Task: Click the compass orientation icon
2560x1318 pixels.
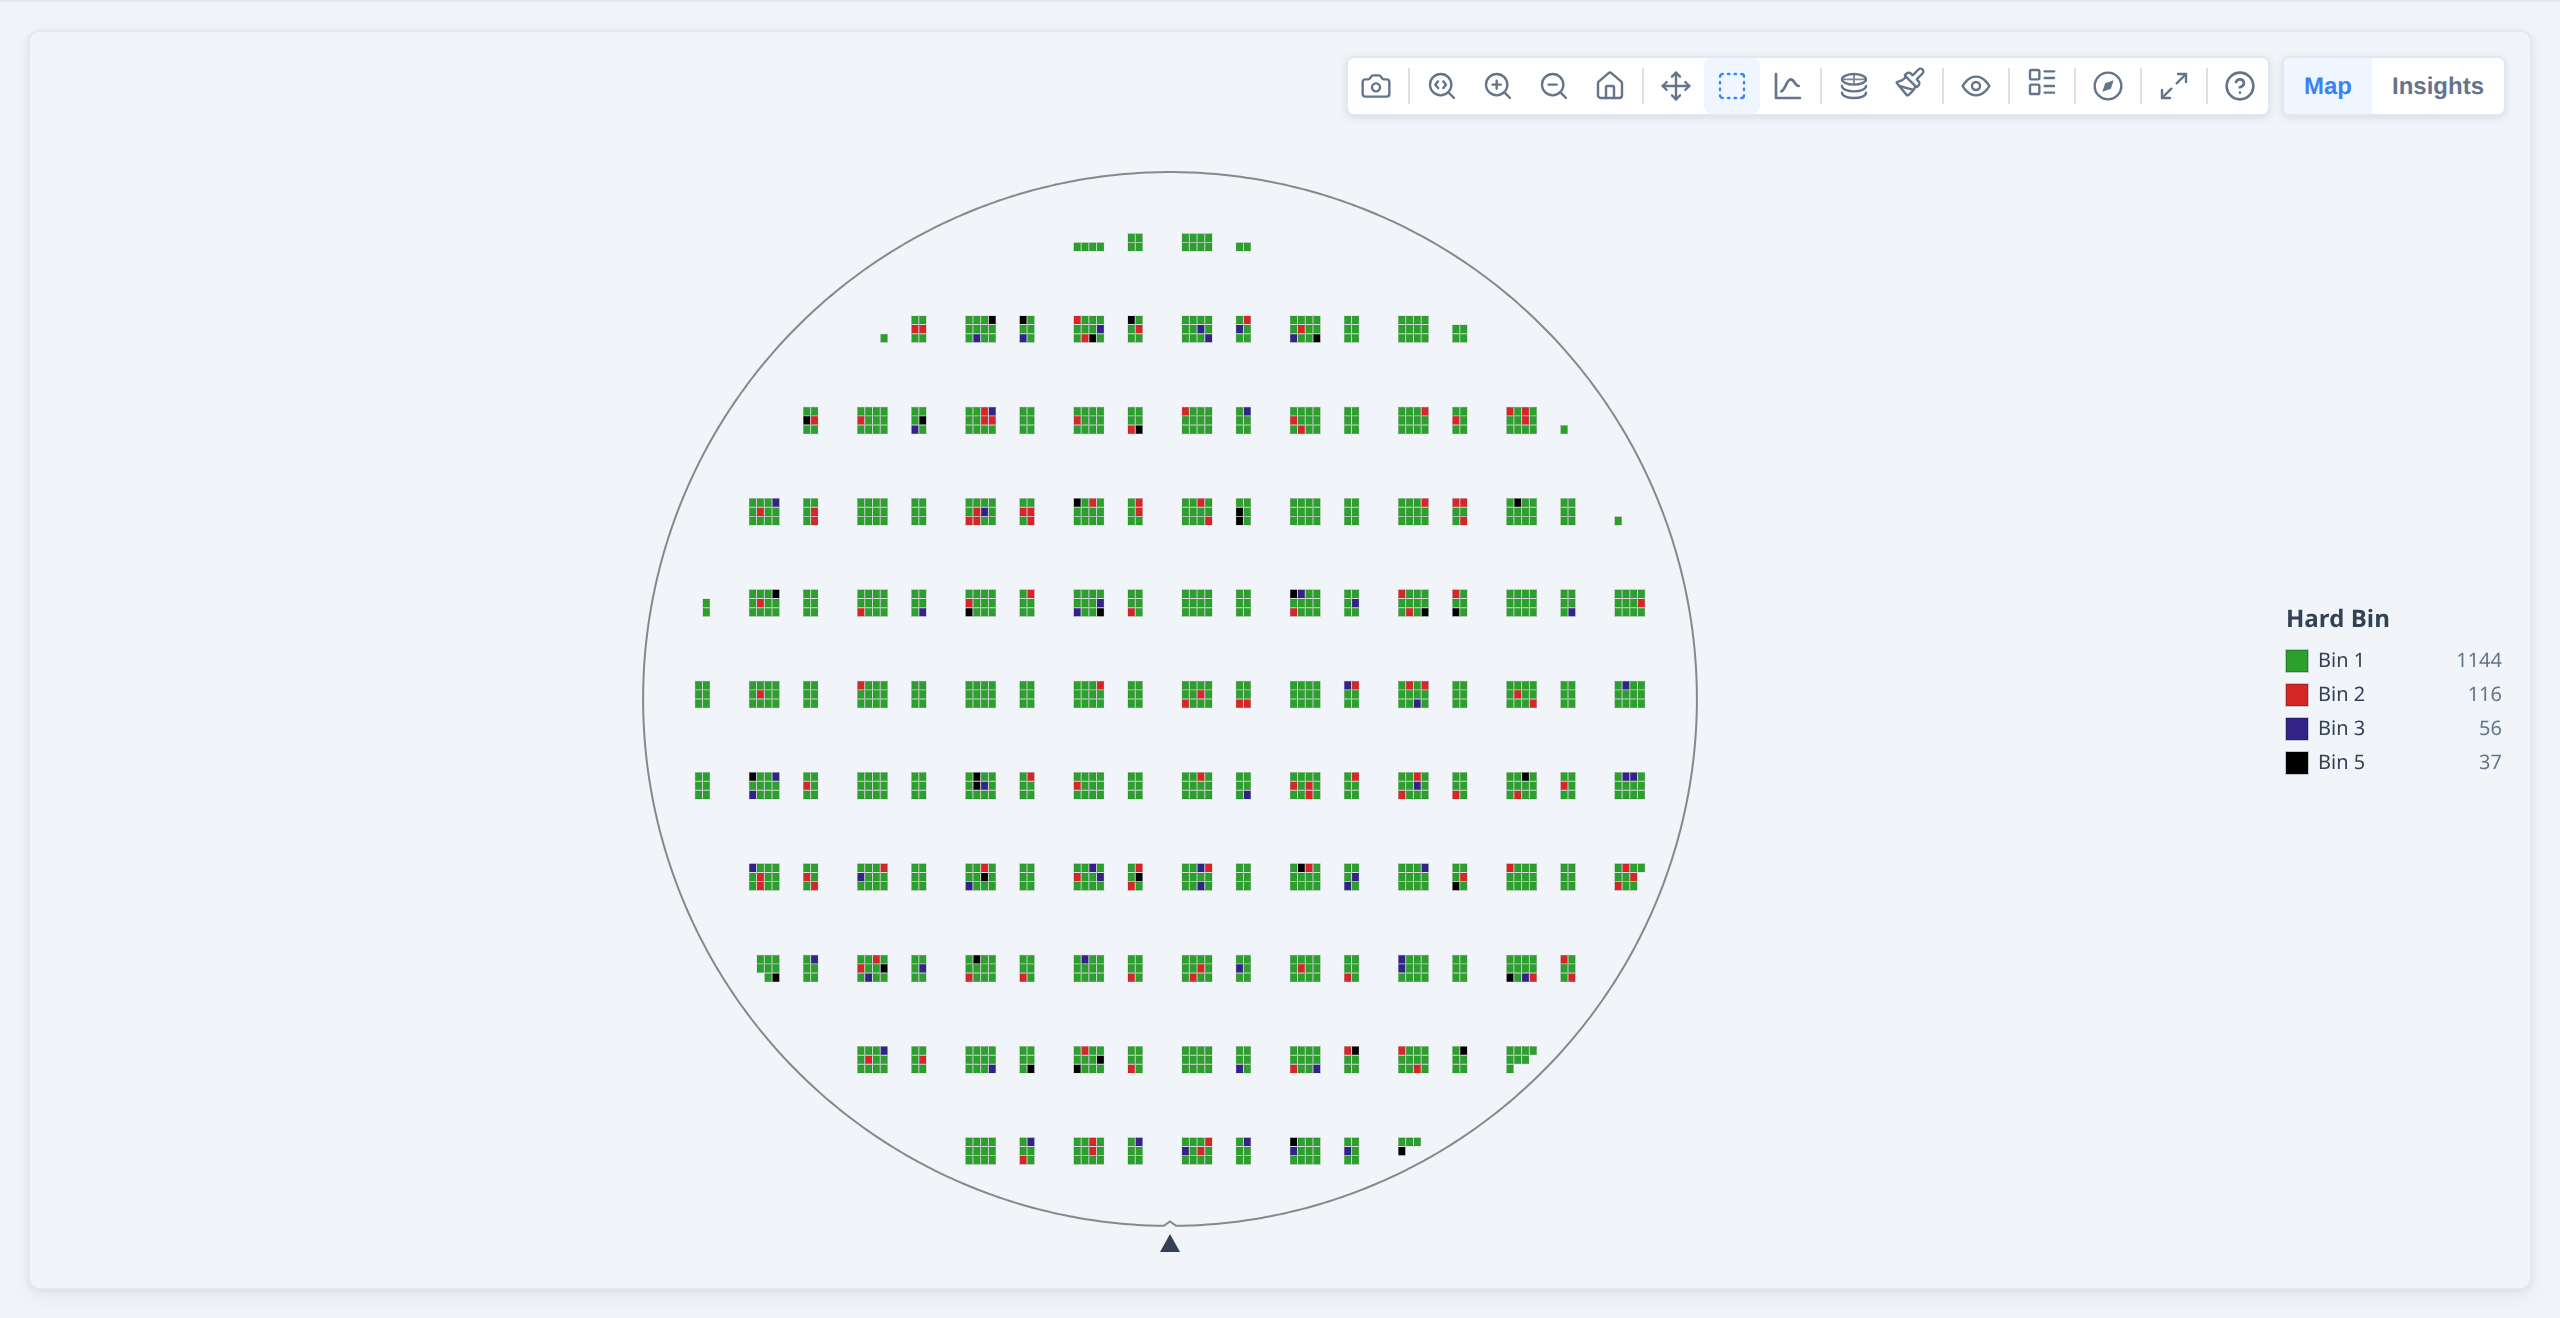Action: (2107, 86)
